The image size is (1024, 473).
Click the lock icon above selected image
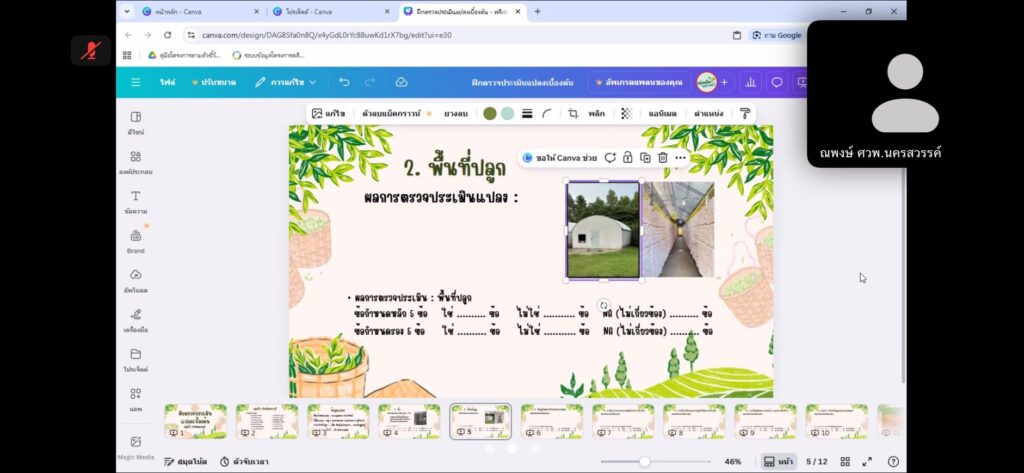627,158
